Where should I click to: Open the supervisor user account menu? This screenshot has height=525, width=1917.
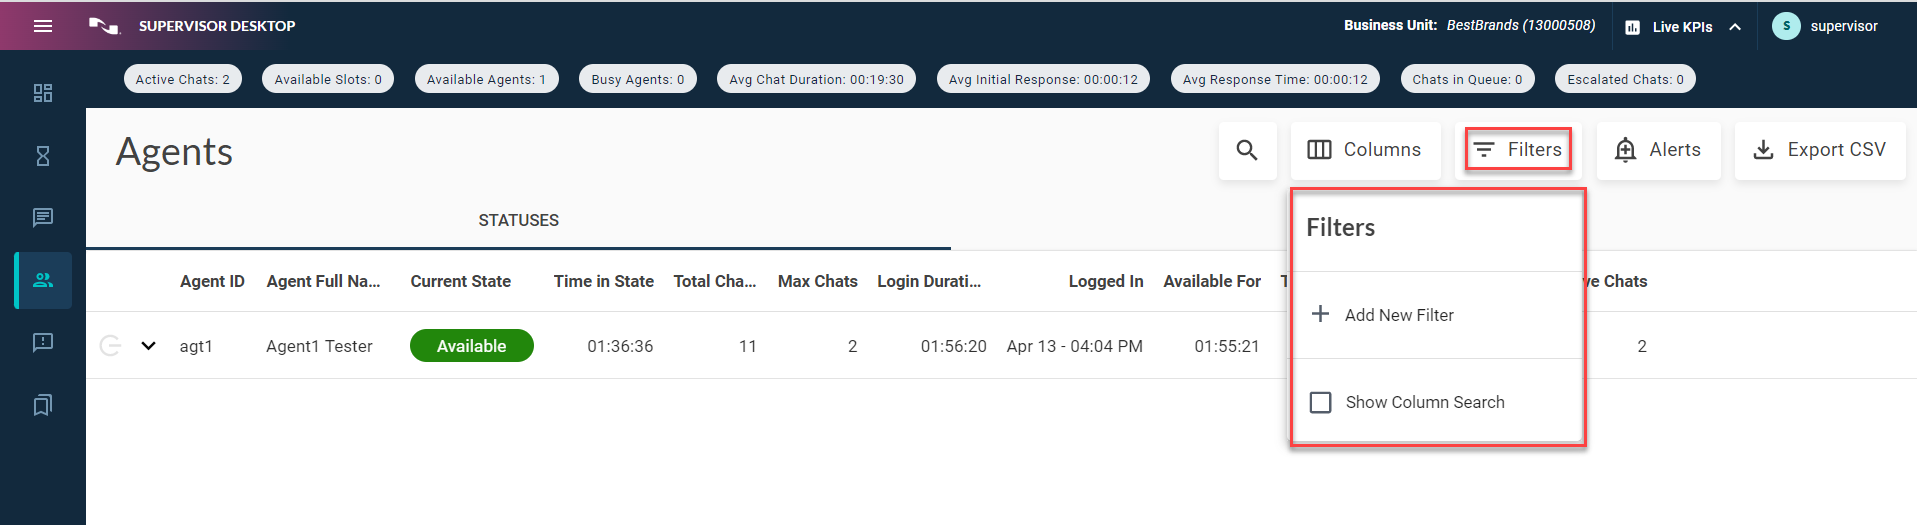tap(1825, 26)
